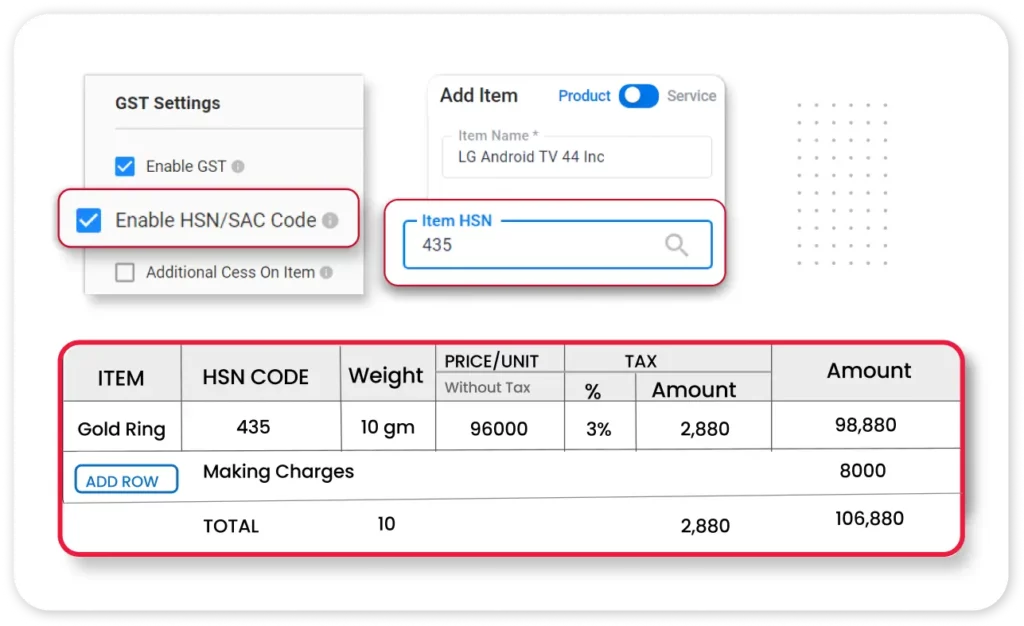Click the 106,880 total amount
The height and width of the screenshot is (626, 1024).
pyautogui.click(x=869, y=519)
